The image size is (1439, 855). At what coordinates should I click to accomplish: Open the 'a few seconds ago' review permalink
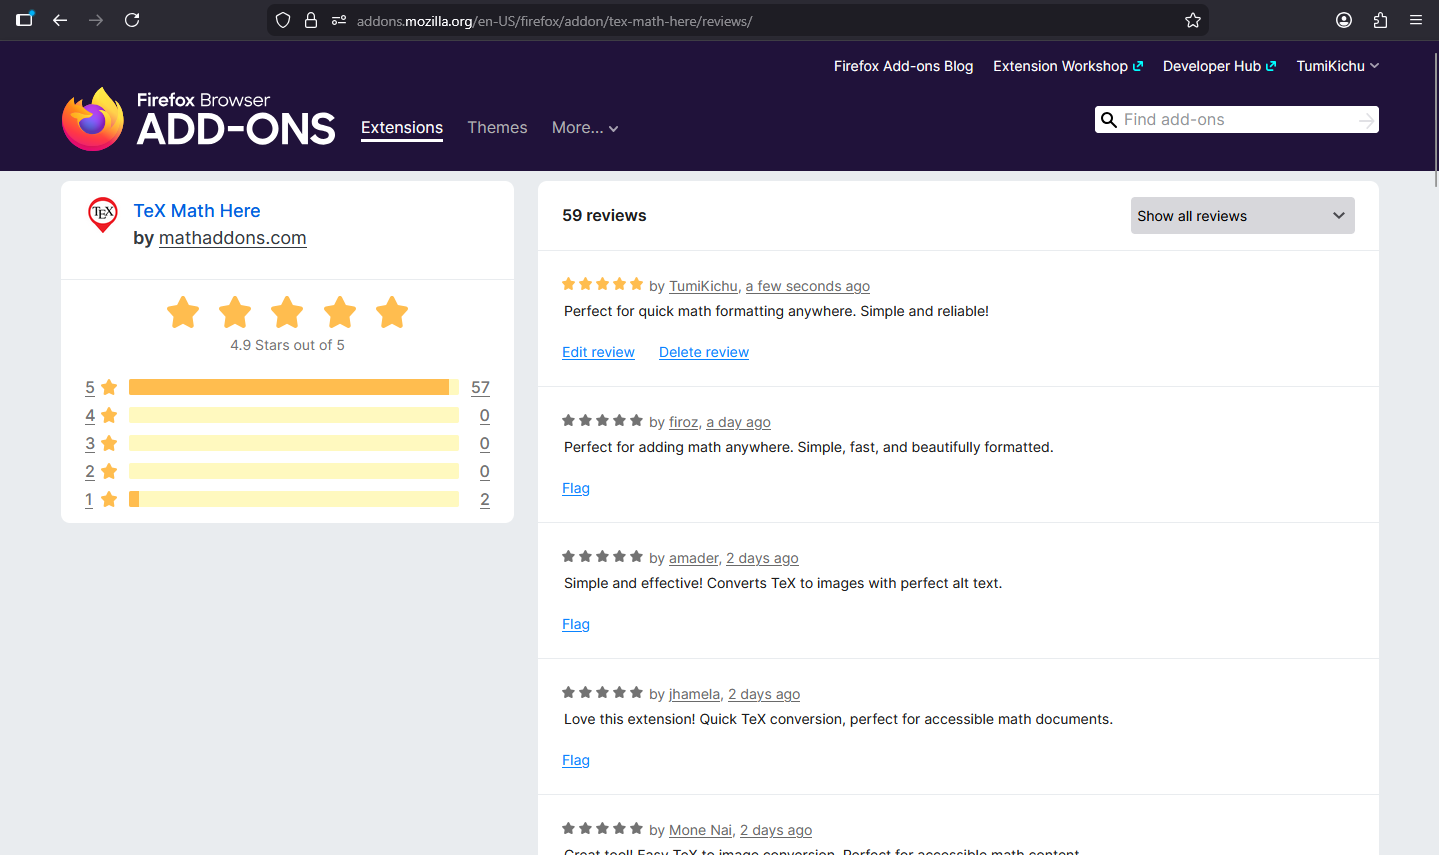[x=808, y=286]
